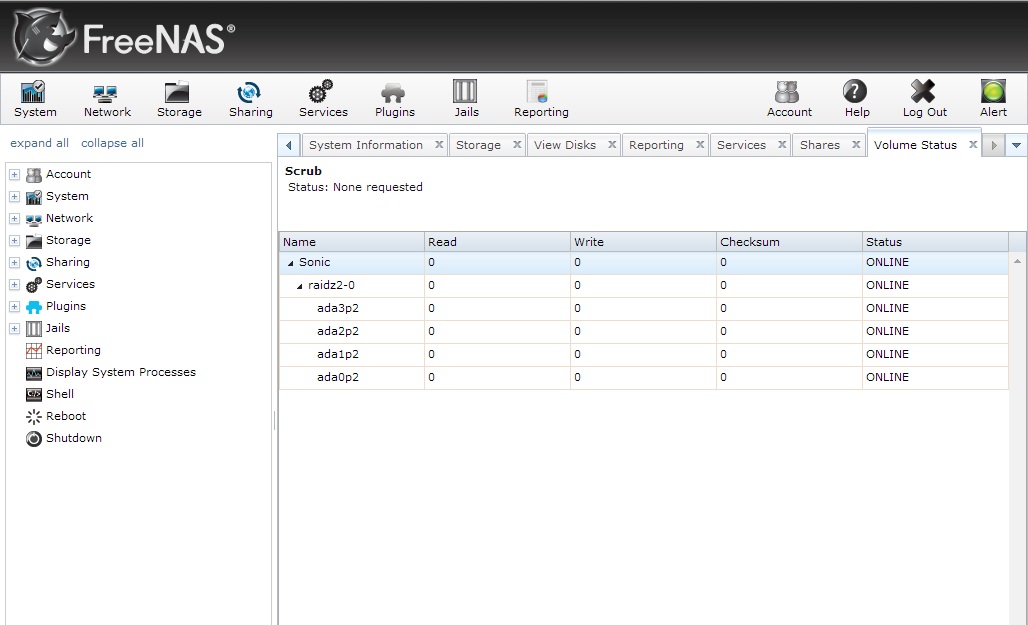Click the expand all link

39,143
